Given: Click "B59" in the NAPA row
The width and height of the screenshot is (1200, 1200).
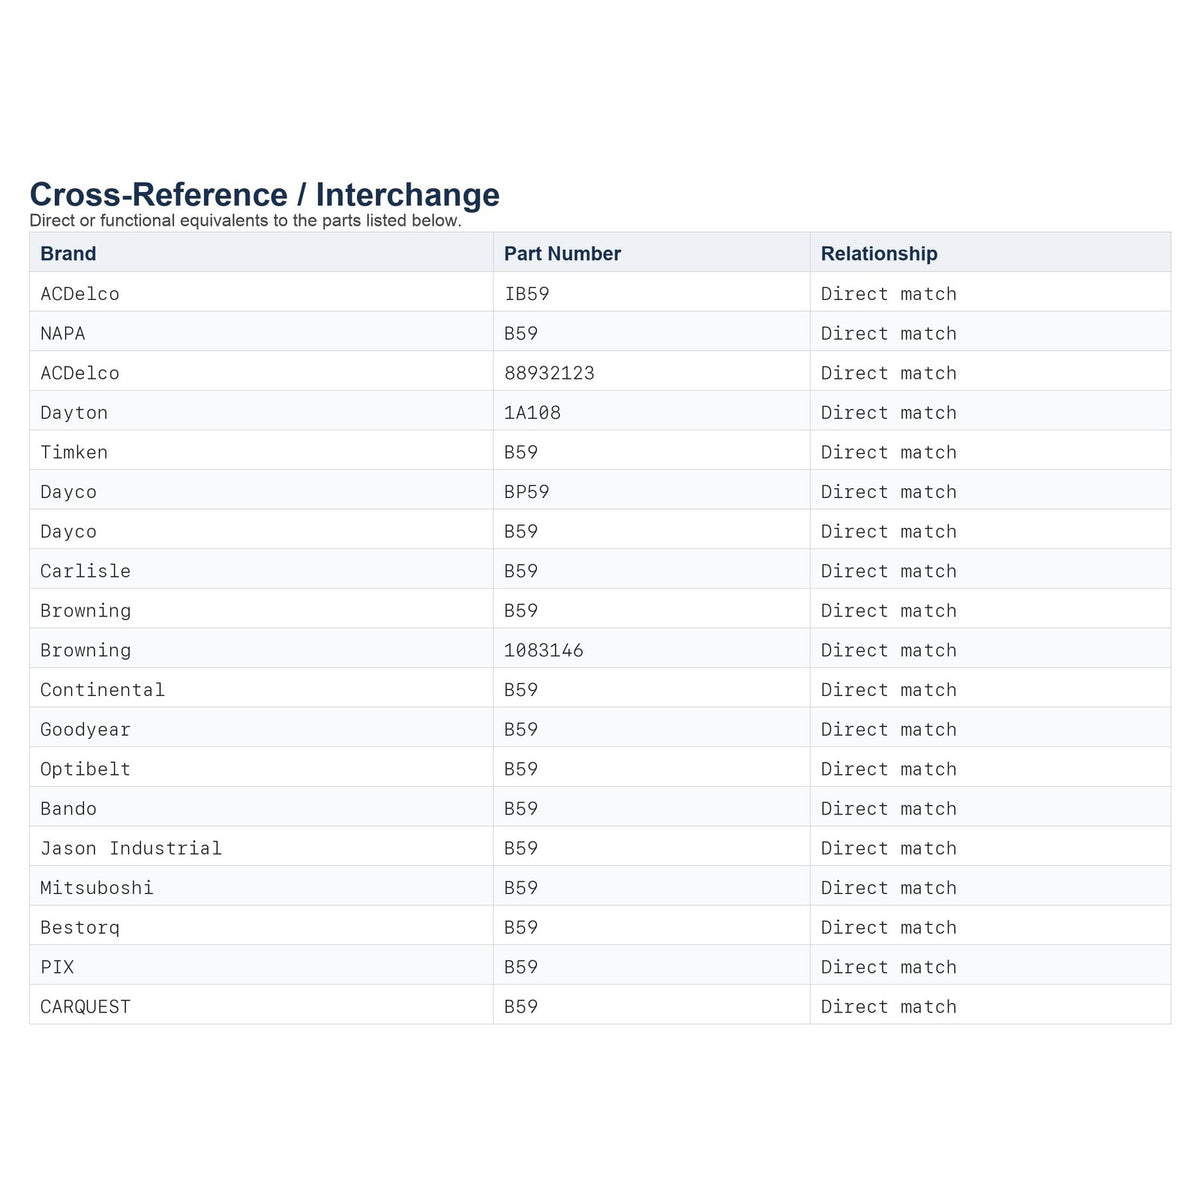Looking at the screenshot, I should pyautogui.click(x=521, y=333).
